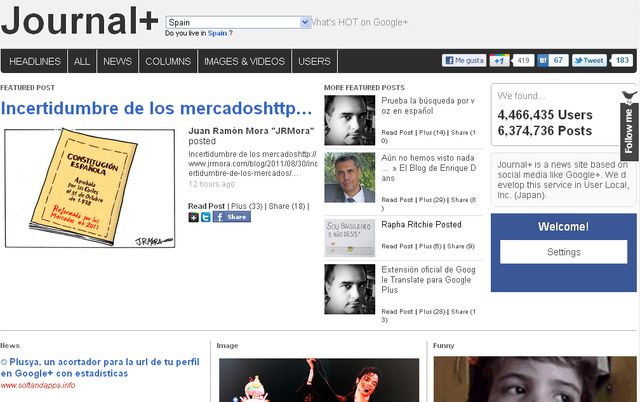This screenshot has width=640, height=402.
Task: Click the black plus icon under featured post
Action: pos(193,217)
